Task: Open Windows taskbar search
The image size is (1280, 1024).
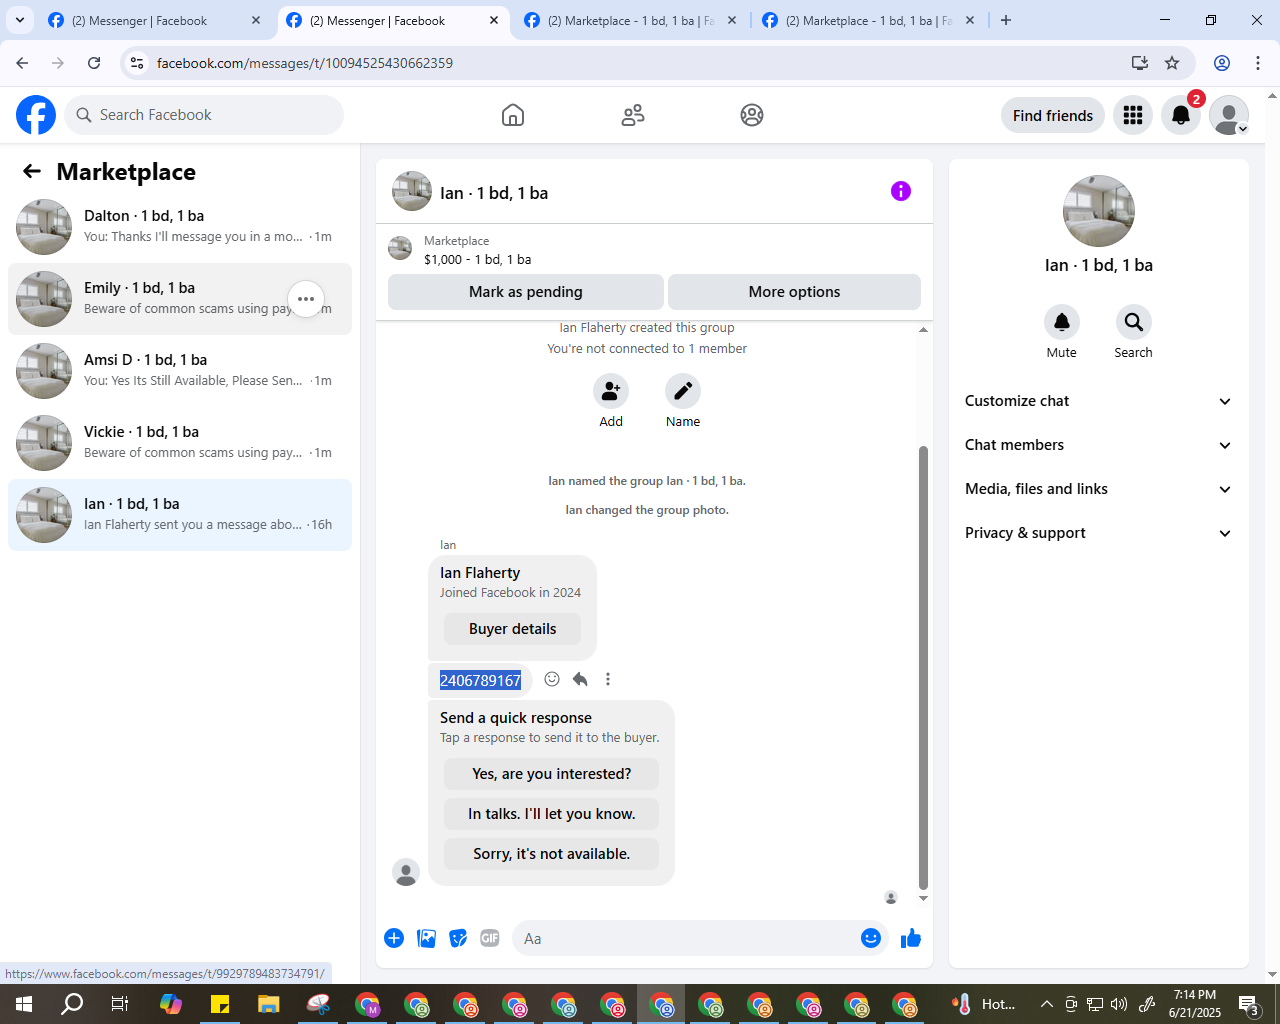Action: point(72,1004)
